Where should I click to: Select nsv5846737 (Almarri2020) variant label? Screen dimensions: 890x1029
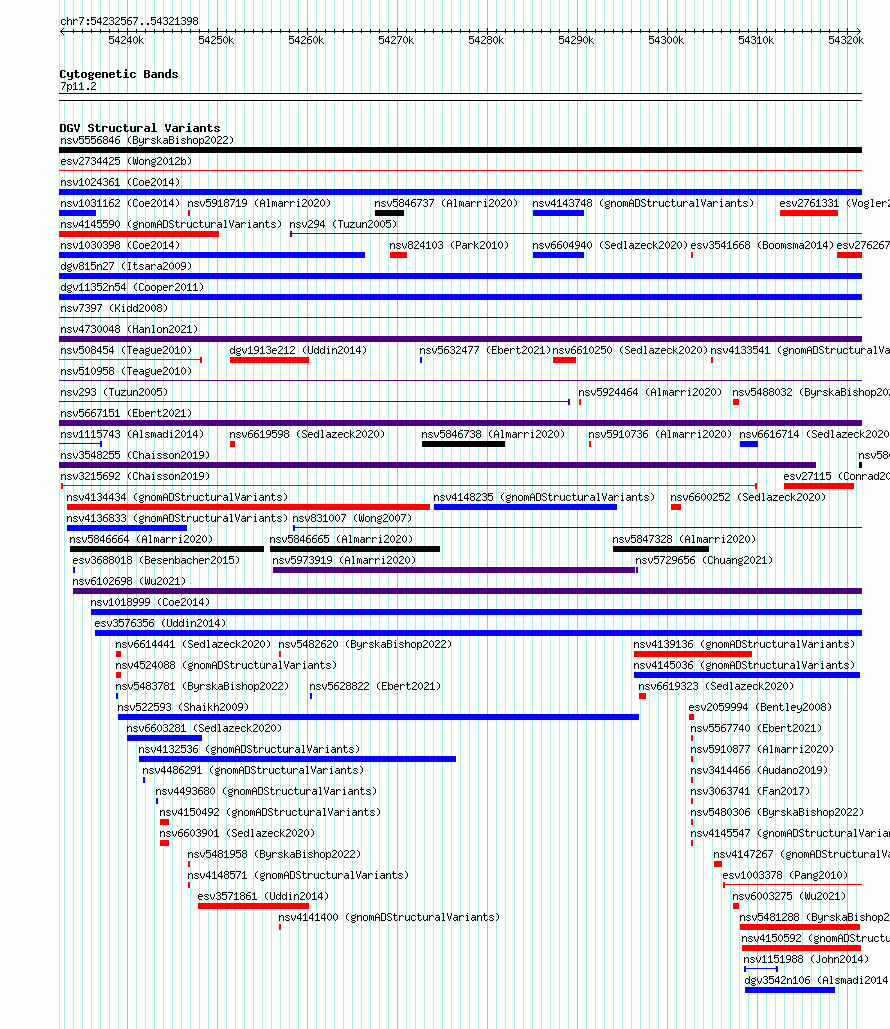[x=446, y=203]
